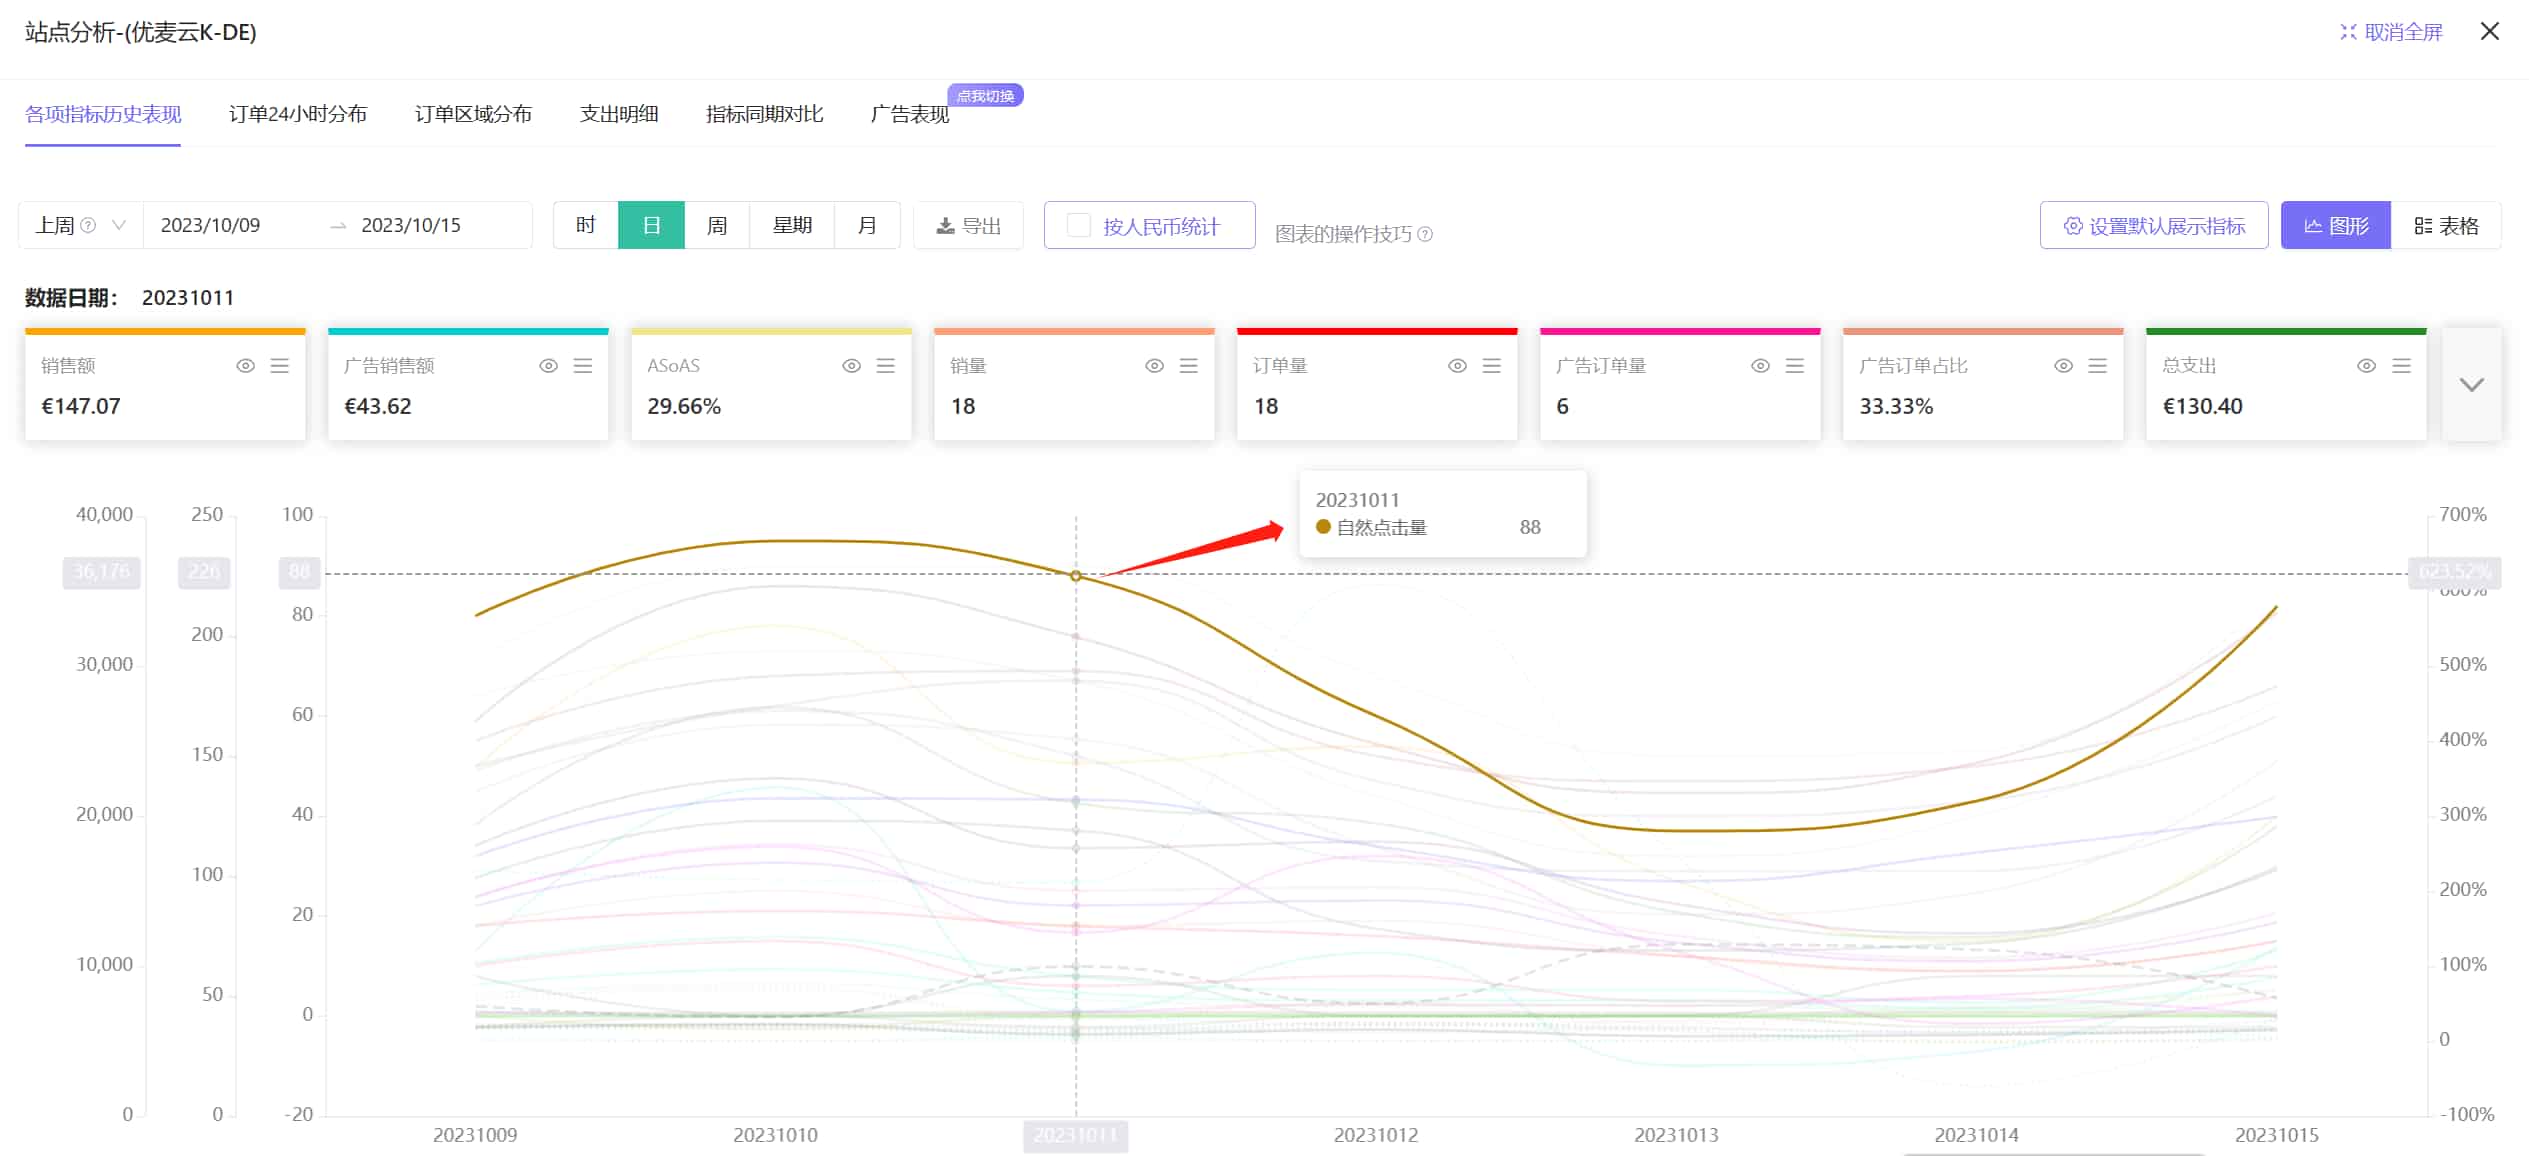This screenshot has width=2529, height=1156.
Task: Select 月 monthly granularity
Action: pyautogui.click(x=867, y=225)
